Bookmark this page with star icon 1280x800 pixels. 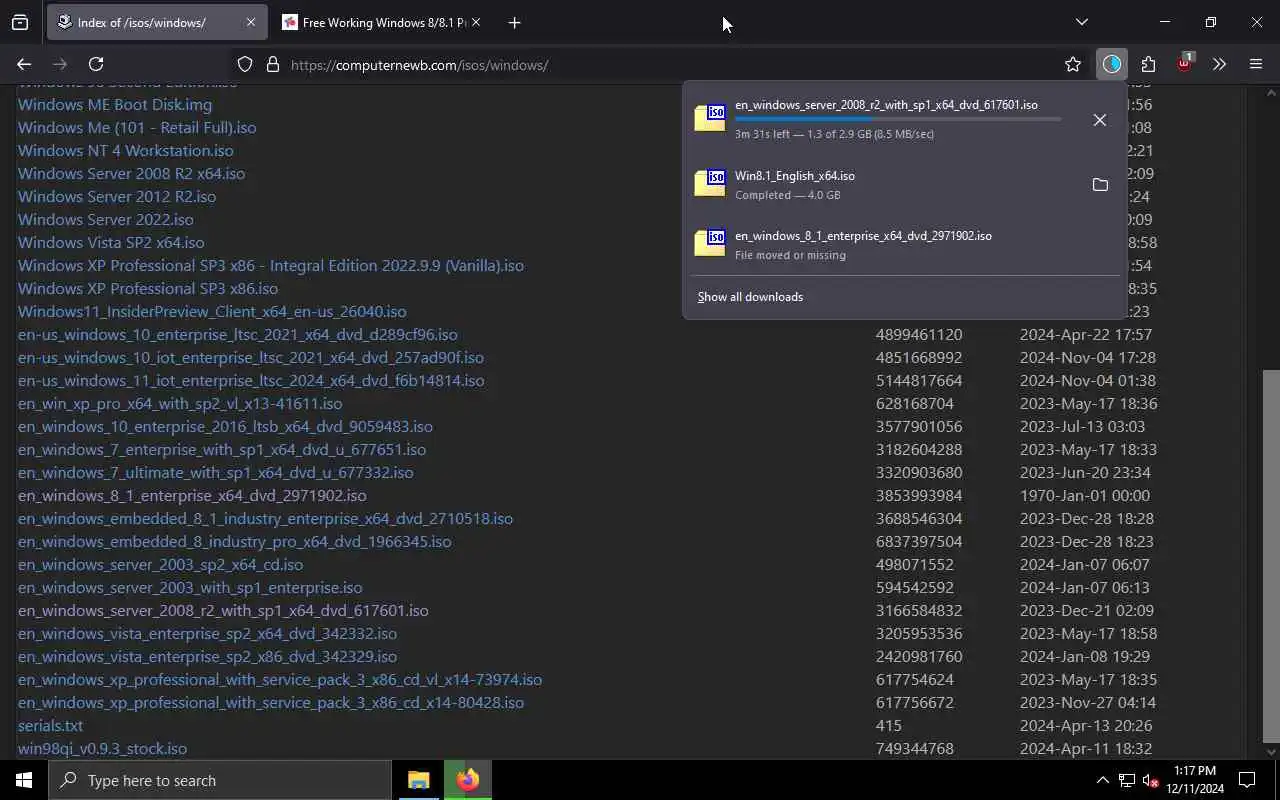pos(1073,64)
